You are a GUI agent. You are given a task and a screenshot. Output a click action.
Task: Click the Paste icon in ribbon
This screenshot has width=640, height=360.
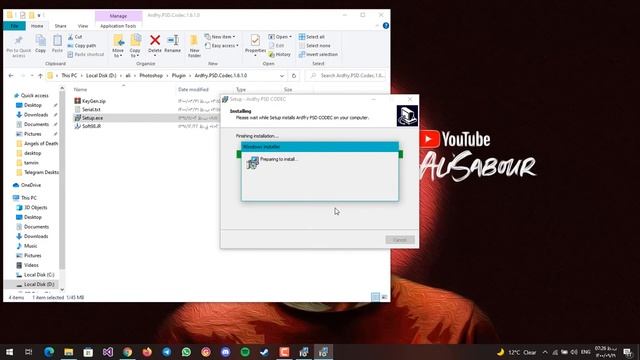pyautogui.click(x=57, y=40)
